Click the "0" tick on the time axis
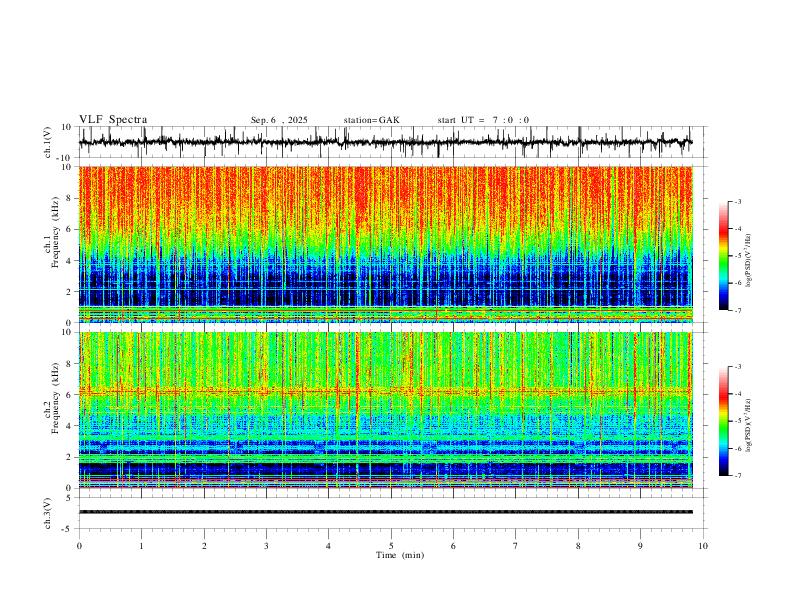This screenshot has width=792, height=612. [x=79, y=546]
